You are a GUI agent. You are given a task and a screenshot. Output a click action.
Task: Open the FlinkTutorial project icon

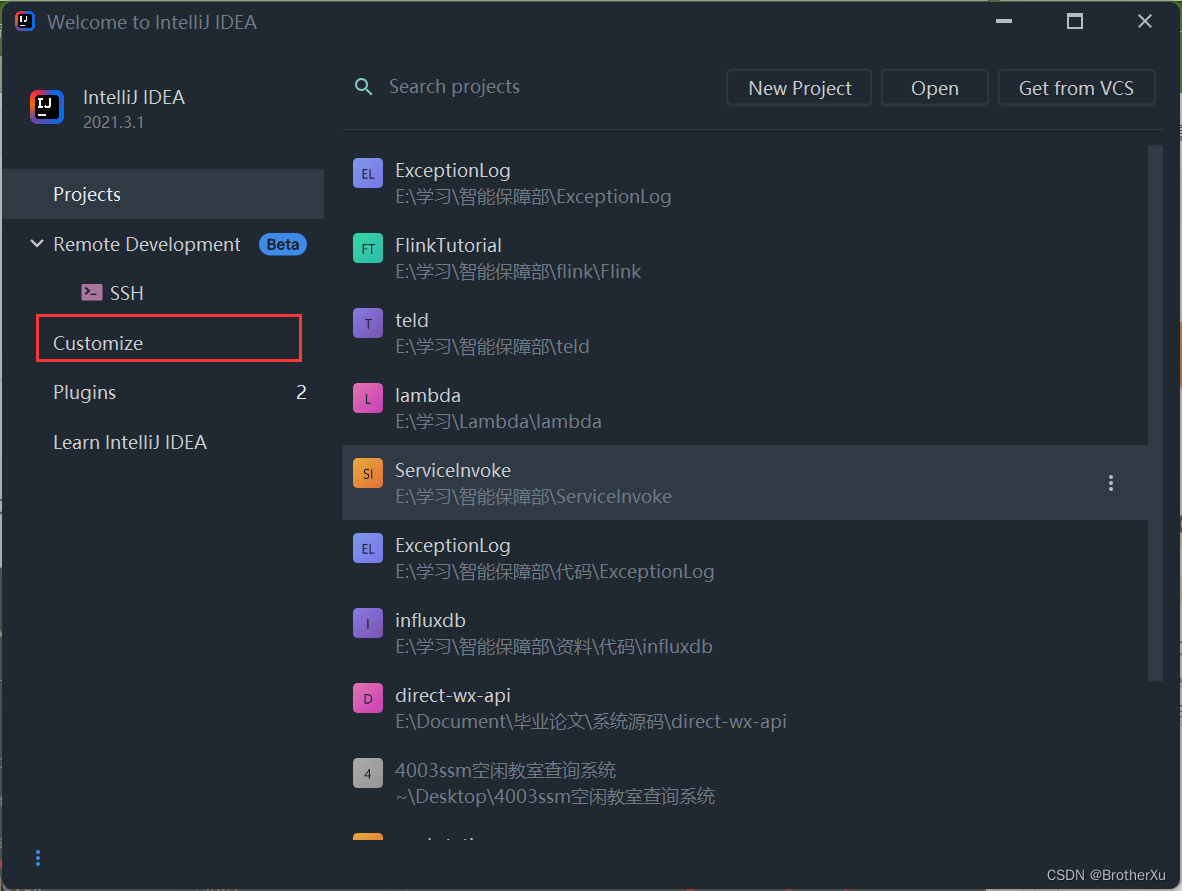[367, 247]
